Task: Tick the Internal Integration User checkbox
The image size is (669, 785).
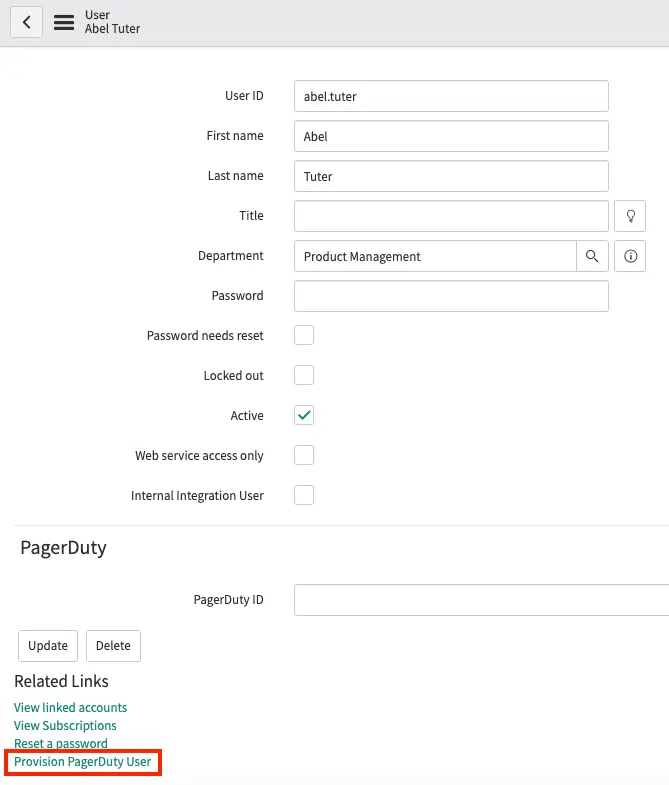Action: click(x=304, y=495)
